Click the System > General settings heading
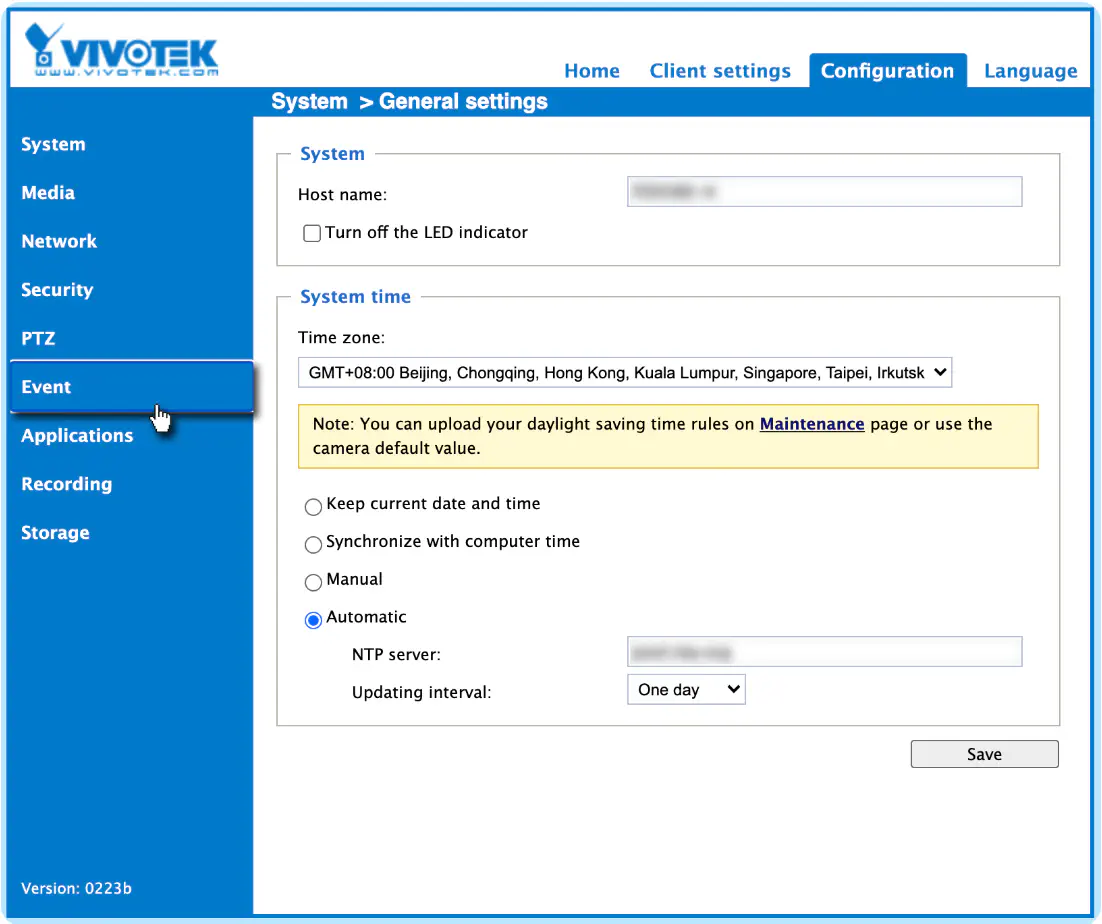 pyautogui.click(x=410, y=102)
